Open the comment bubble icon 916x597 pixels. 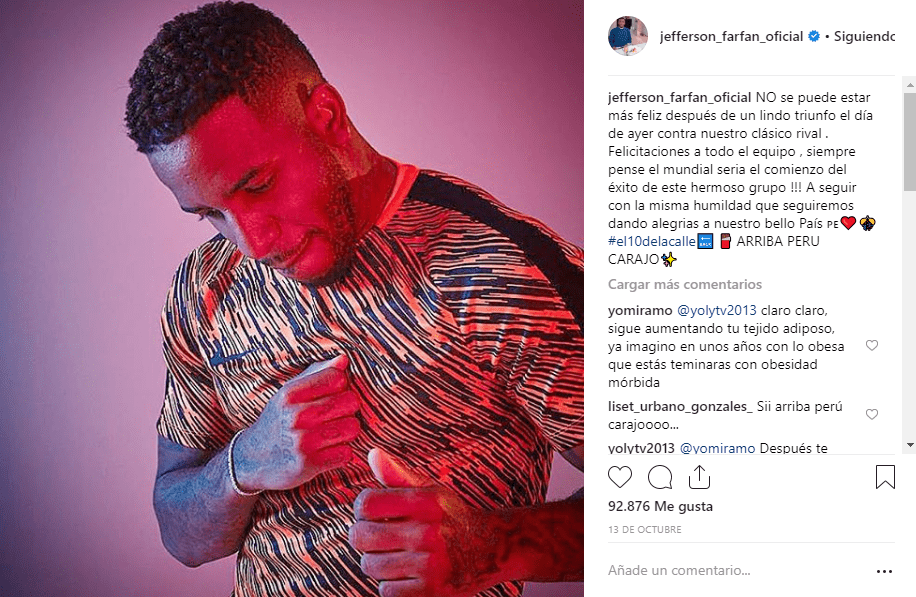[x=660, y=477]
